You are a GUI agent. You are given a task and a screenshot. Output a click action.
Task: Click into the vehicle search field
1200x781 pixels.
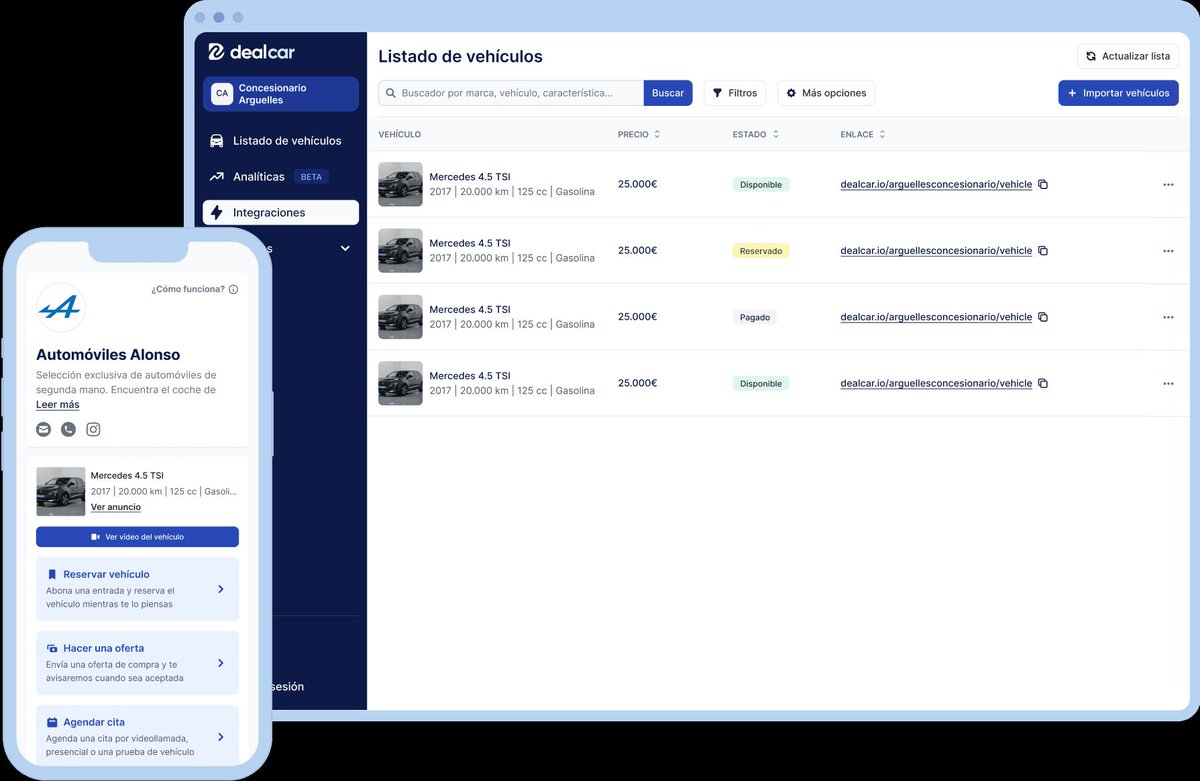click(511, 93)
